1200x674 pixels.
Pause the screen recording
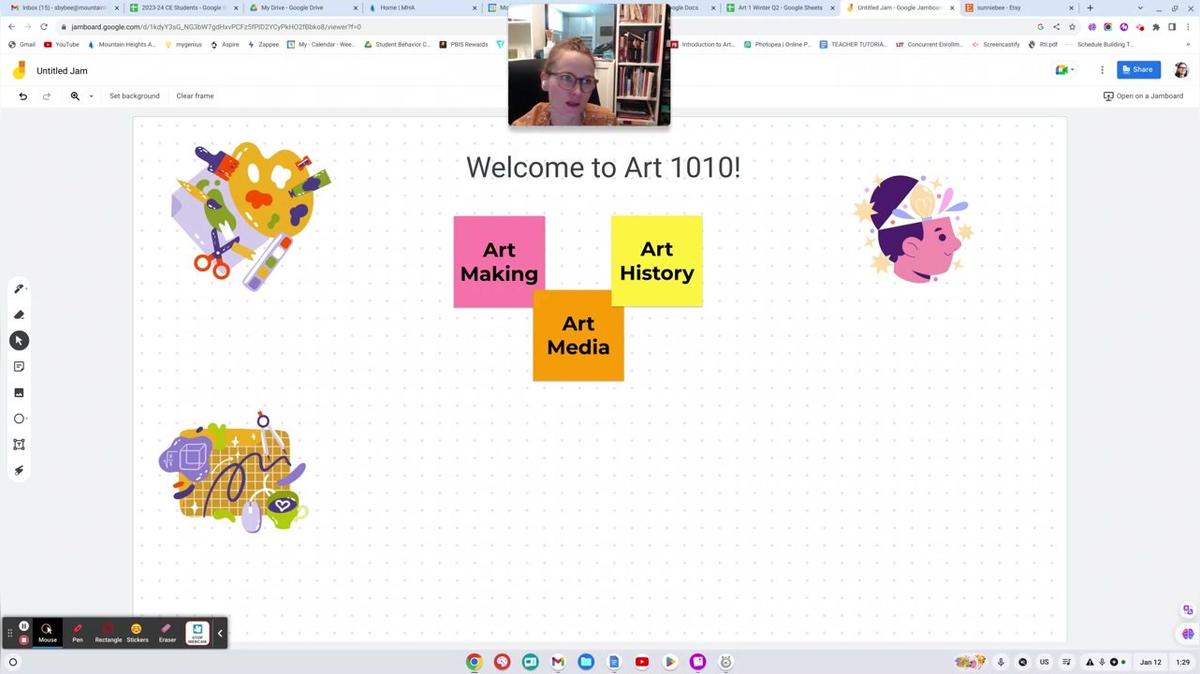(x=24, y=626)
